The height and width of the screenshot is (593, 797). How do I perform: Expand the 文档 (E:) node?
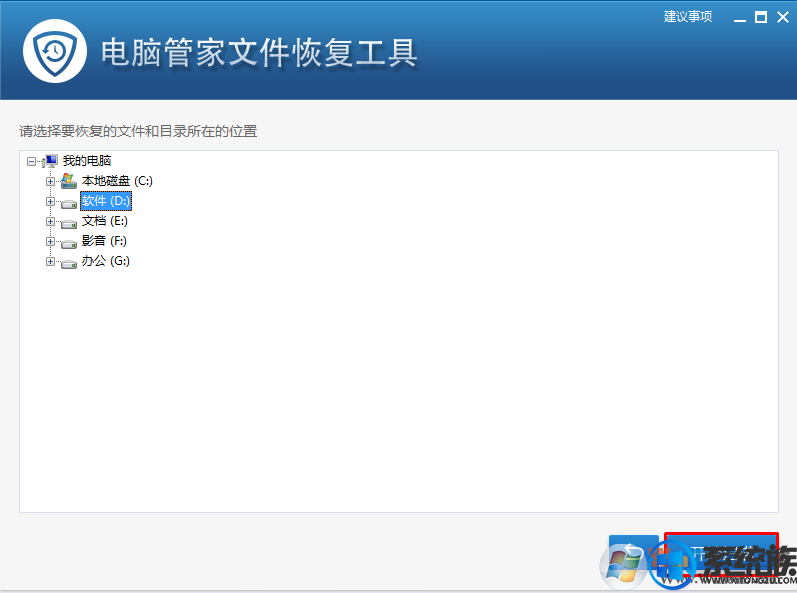coord(50,222)
